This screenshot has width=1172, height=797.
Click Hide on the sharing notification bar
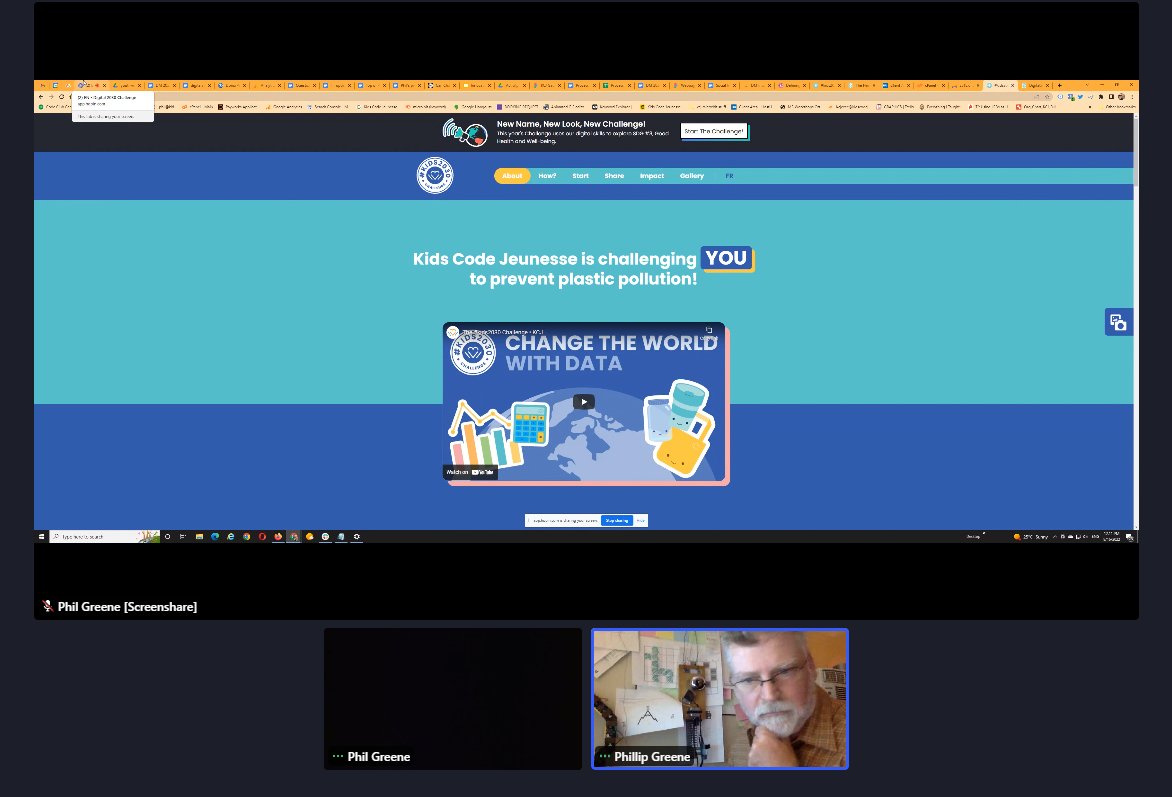(x=641, y=520)
